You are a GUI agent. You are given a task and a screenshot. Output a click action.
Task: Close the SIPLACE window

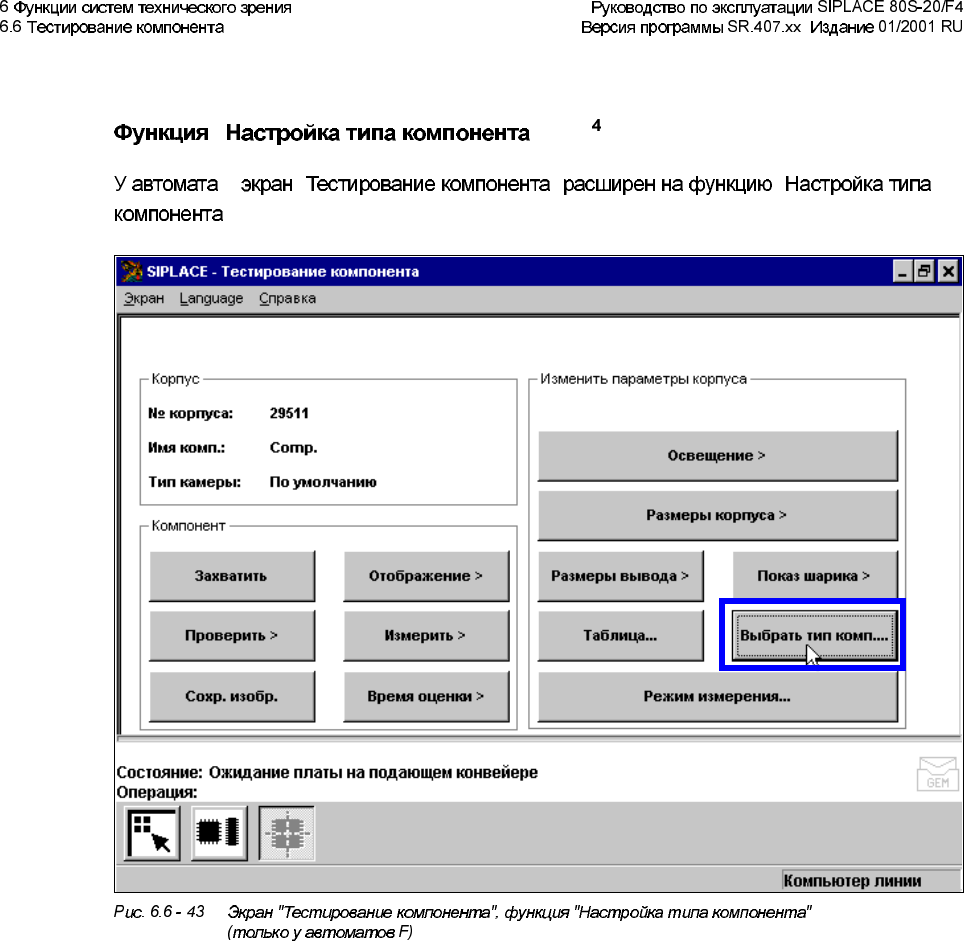[948, 271]
